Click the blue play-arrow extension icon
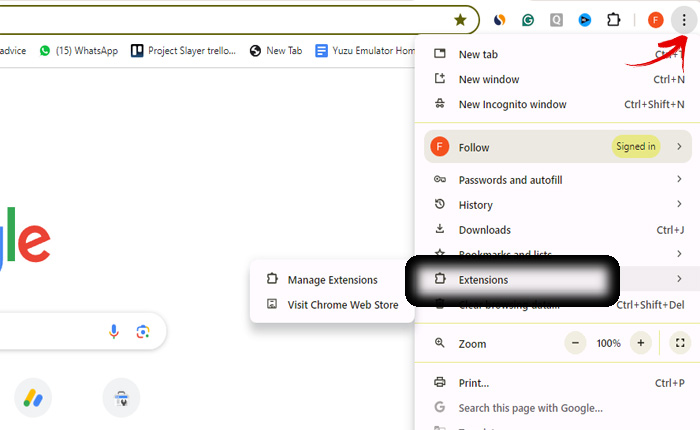 tap(584, 20)
